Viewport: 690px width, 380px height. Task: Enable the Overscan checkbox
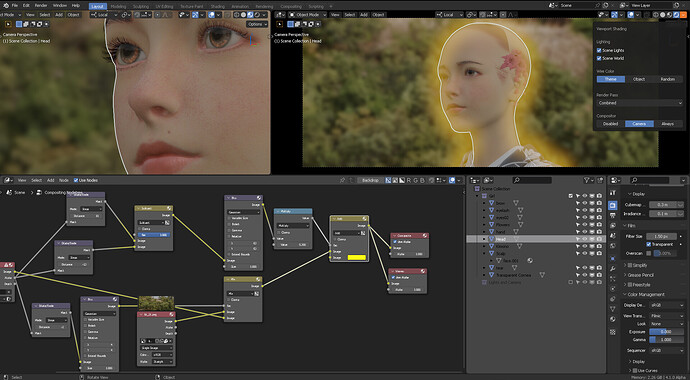click(x=649, y=253)
